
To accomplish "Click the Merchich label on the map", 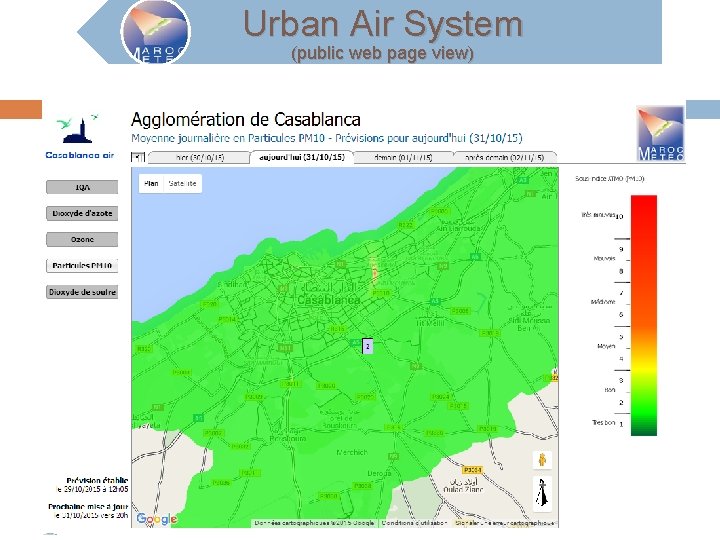I will pos(352,453).
